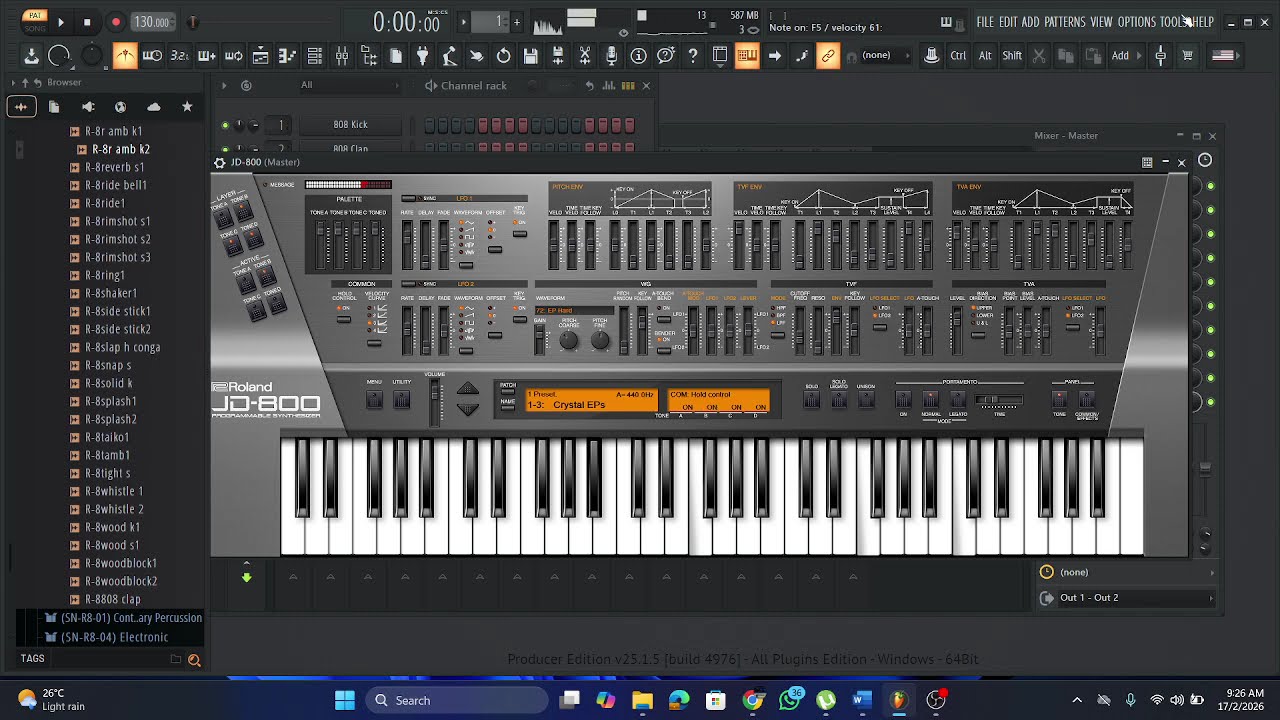Click the right arrow toolbar icon
Viewport: 1280px width, 720px height.
[775, 56]
